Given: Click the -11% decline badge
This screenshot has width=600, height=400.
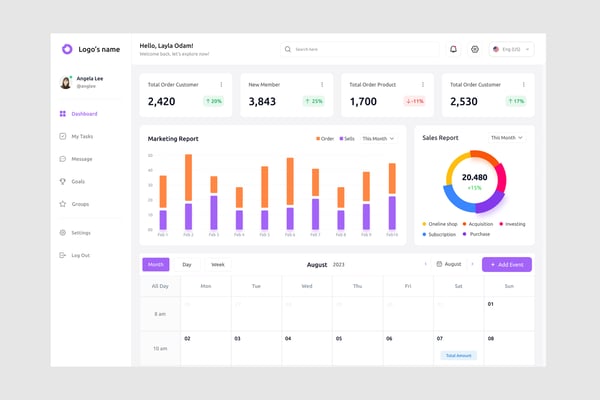Looking at the screenshot, I should click(415, 101).
